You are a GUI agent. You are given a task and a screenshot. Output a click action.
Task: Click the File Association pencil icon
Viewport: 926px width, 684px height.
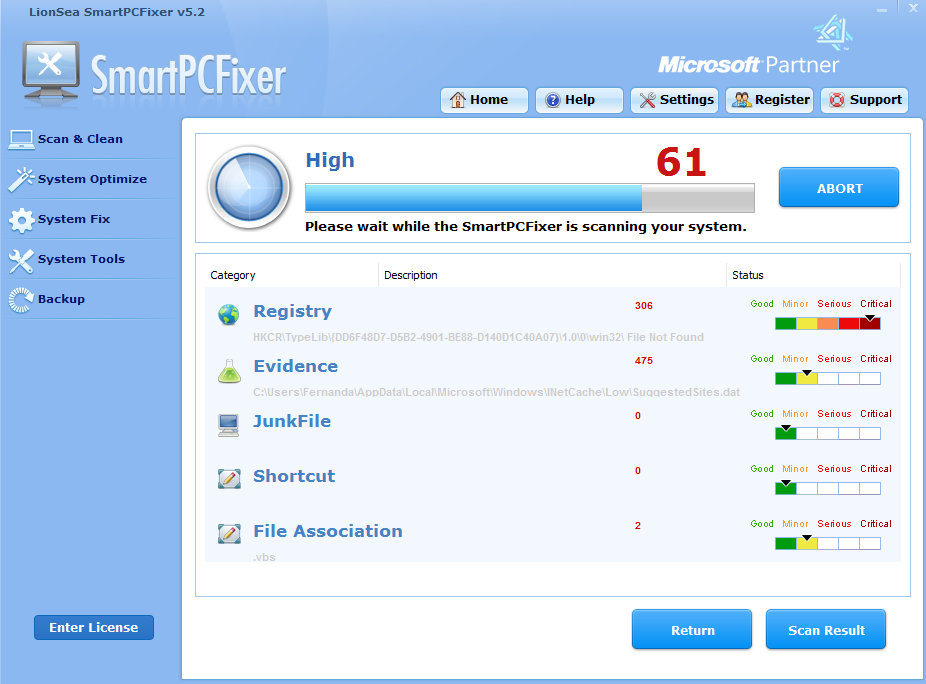(229, 533)
